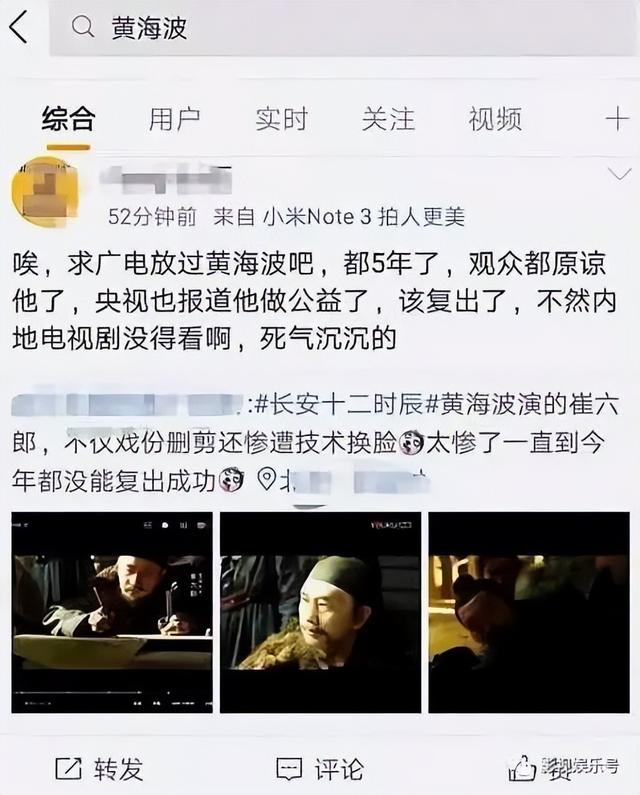Switch to the 关注 tab
The height and width of the screenshot is (795, 640).
[x=388, y=120]
